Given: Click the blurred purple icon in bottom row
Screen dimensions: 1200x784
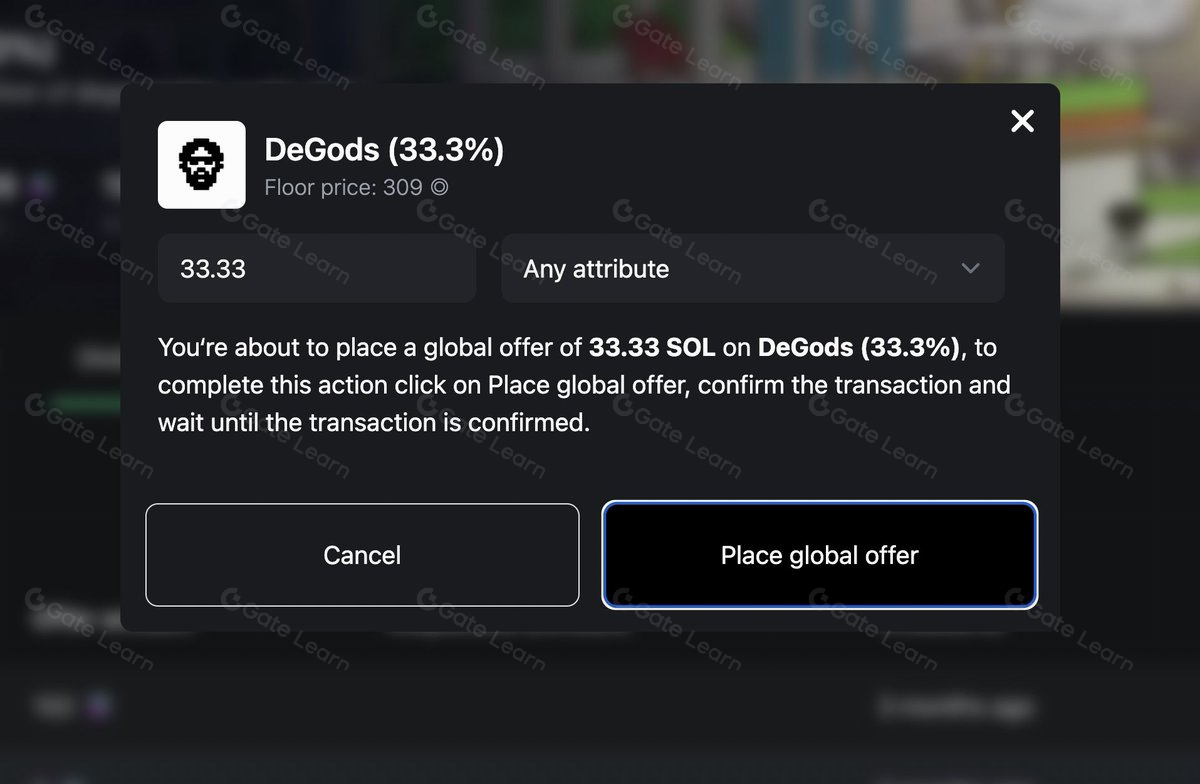Looking at the screenshot, I should click(x=97, y=707).
